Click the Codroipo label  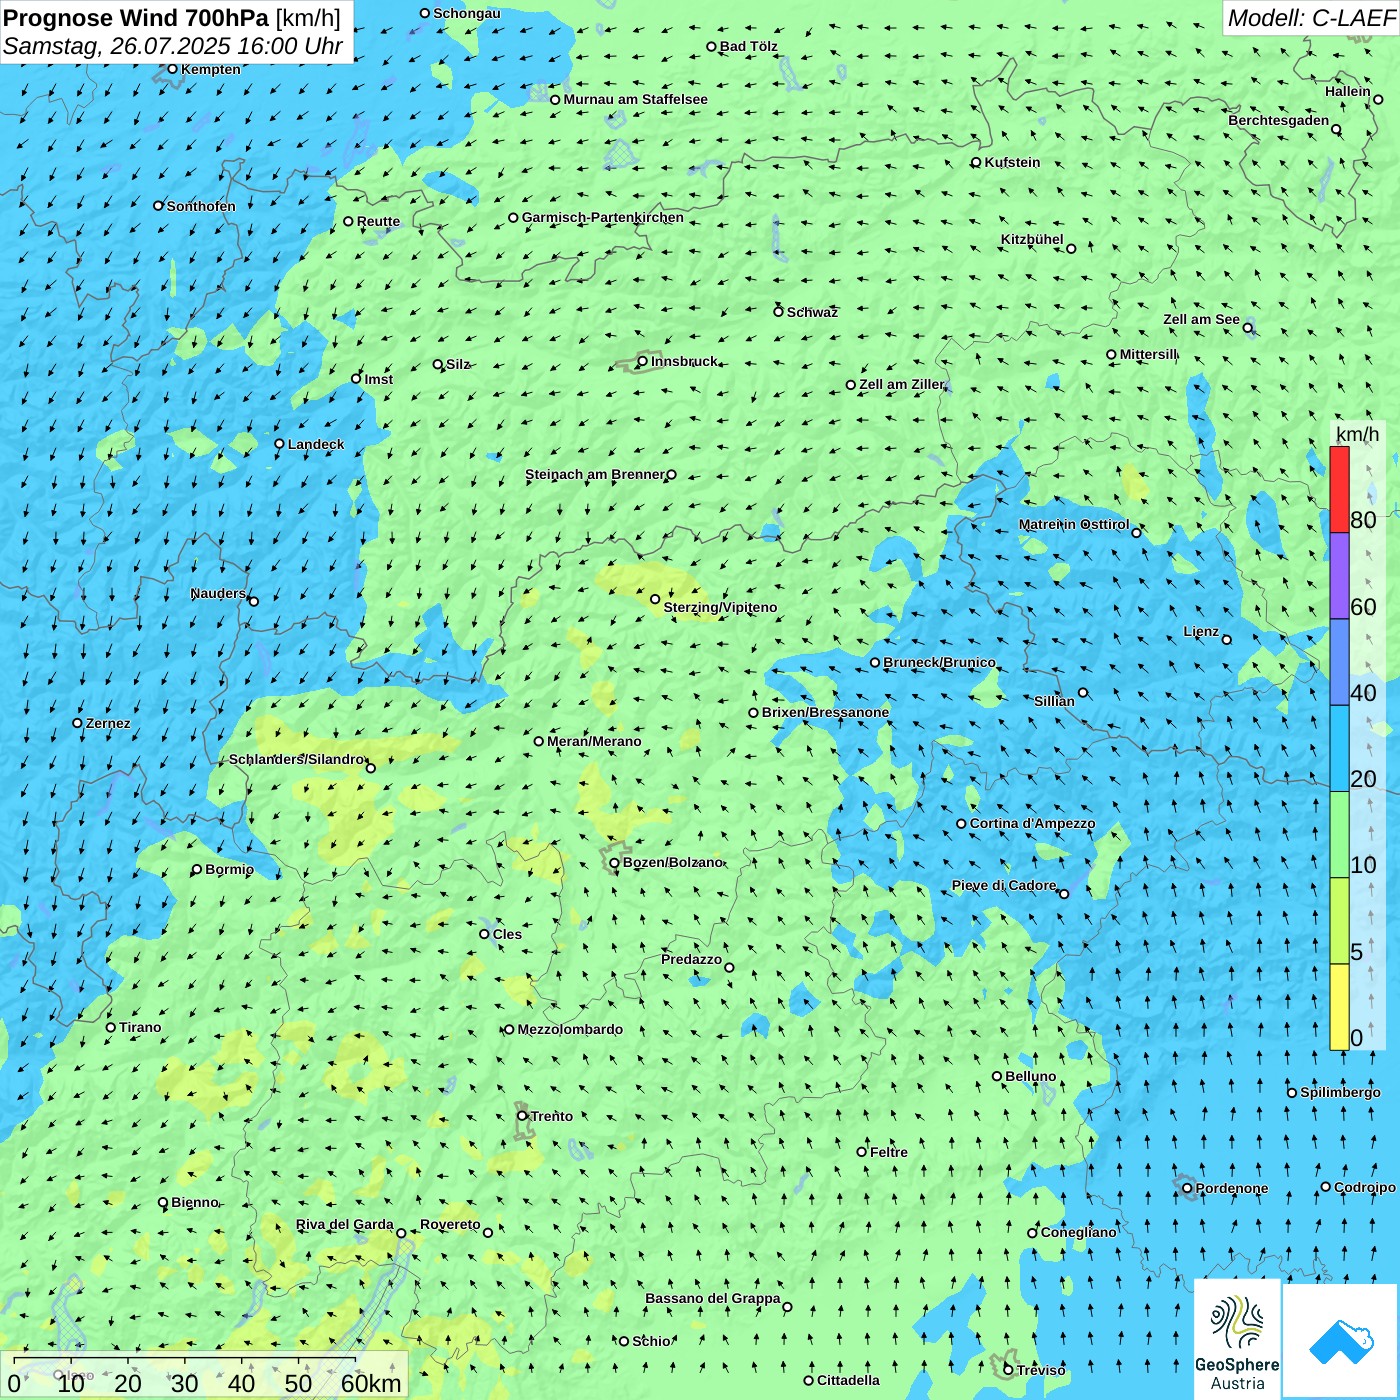click(x=1365, y=1187)
